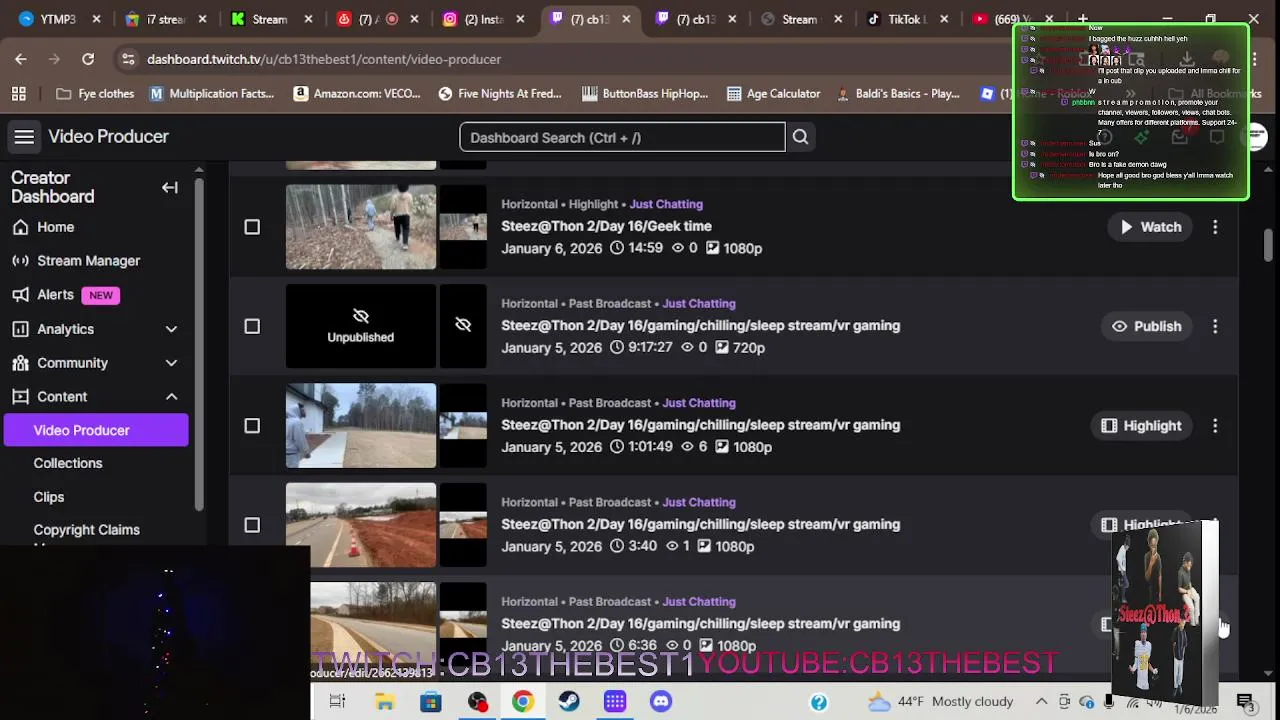
Task: Open more options for the Geek time video
Action: 1215,227
